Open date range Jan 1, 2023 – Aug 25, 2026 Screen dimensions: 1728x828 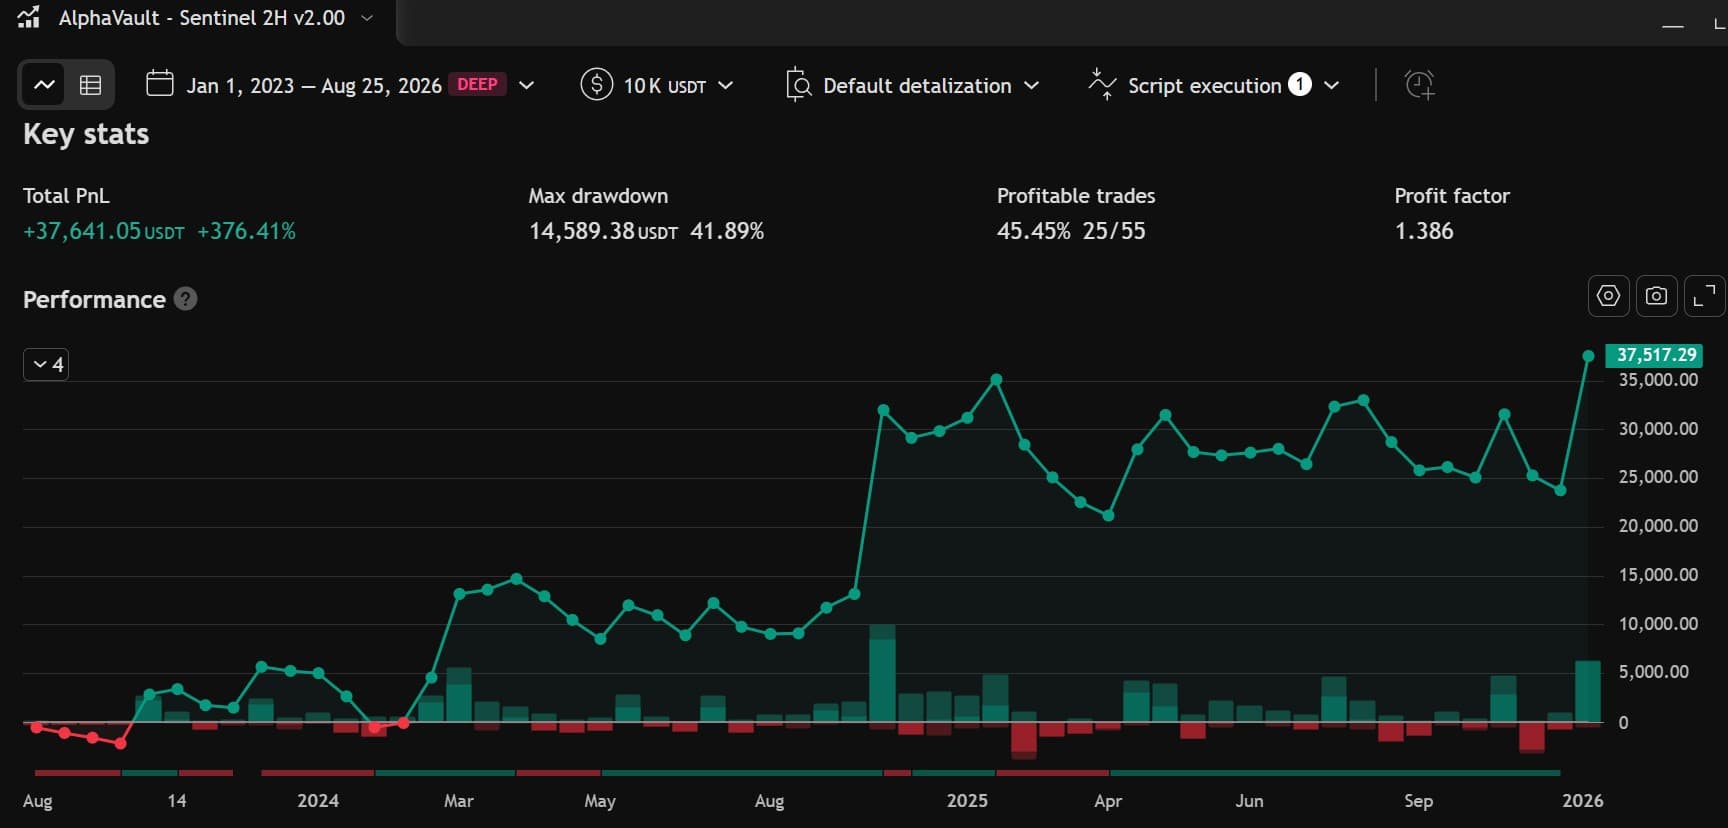click(x=314, y=86)
